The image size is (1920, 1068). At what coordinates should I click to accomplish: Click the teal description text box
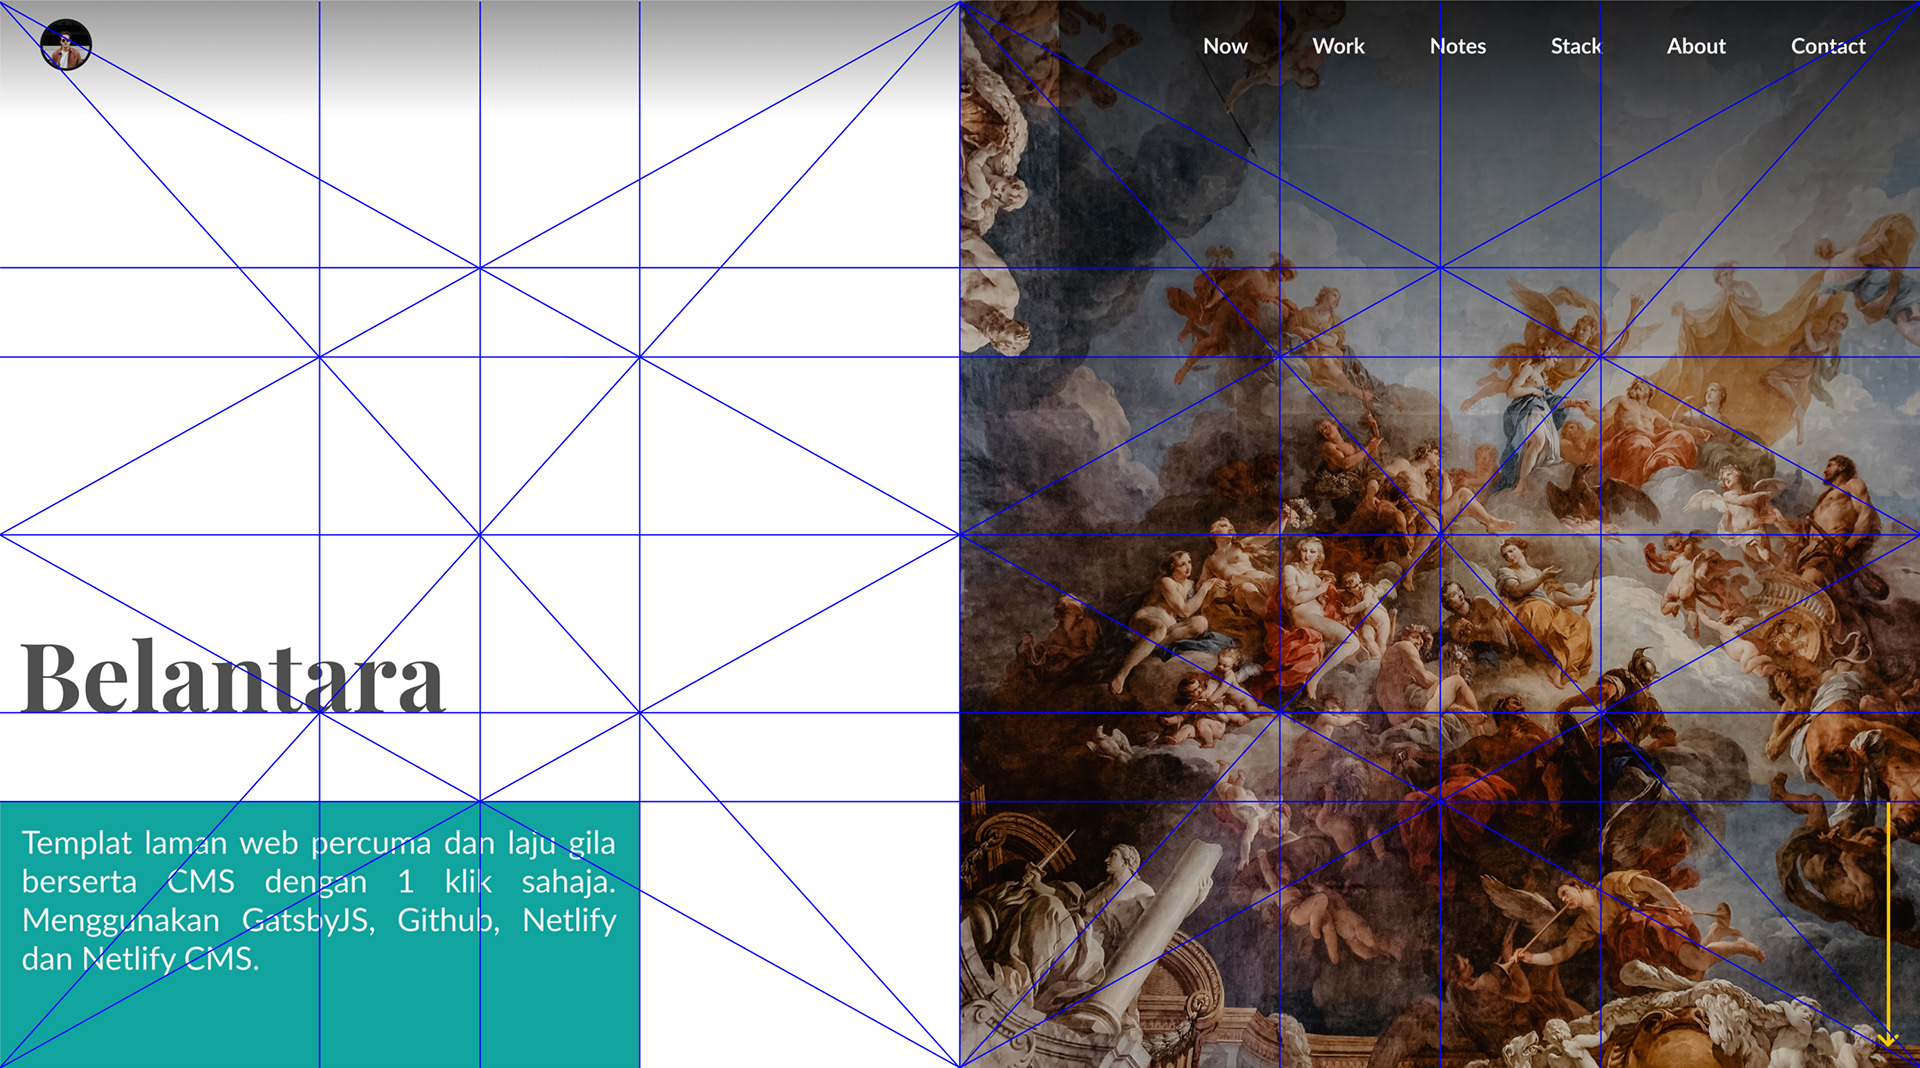pyautogui.click(x=320, y=934)
